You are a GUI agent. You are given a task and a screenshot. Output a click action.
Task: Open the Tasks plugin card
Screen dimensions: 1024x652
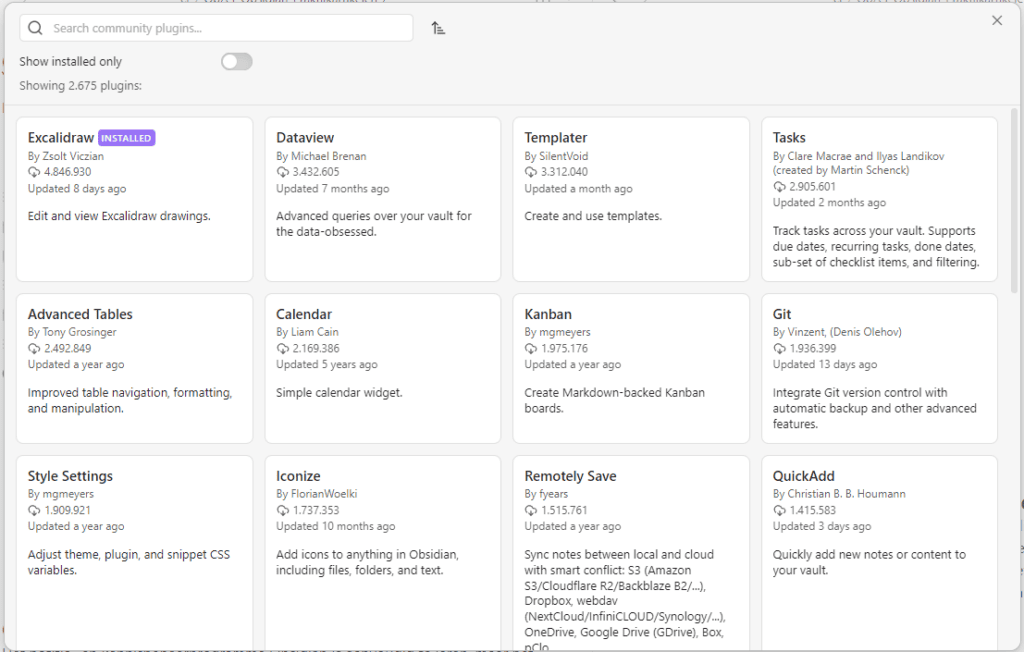pos(879,199)
